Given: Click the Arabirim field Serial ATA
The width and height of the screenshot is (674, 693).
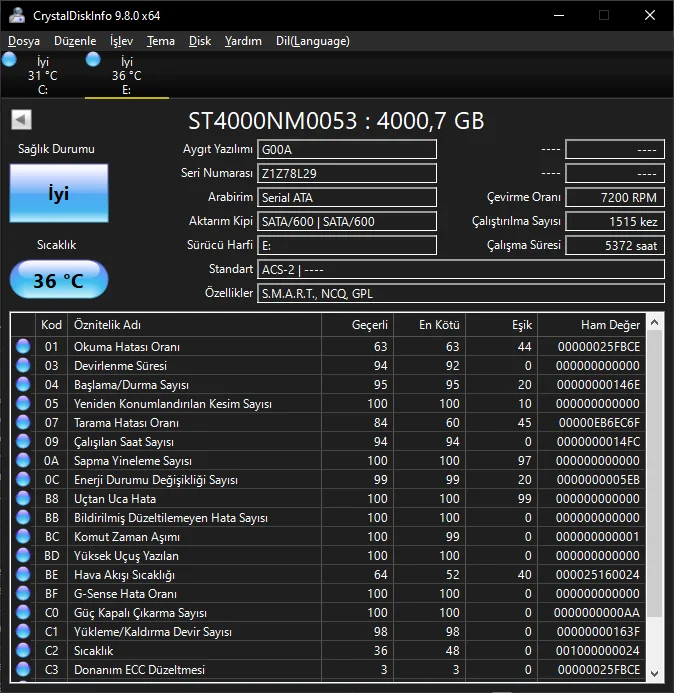Looking at the screenshot, I should [347, 198].
